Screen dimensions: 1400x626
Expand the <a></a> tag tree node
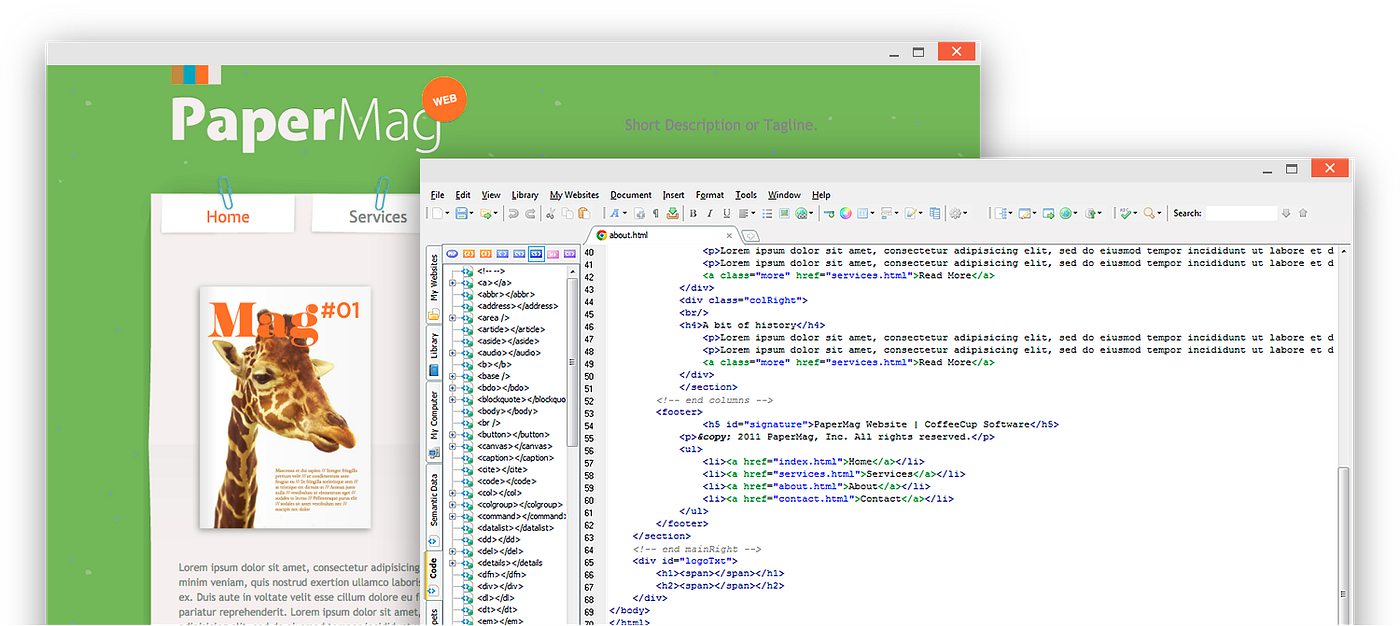coord(453,283)
